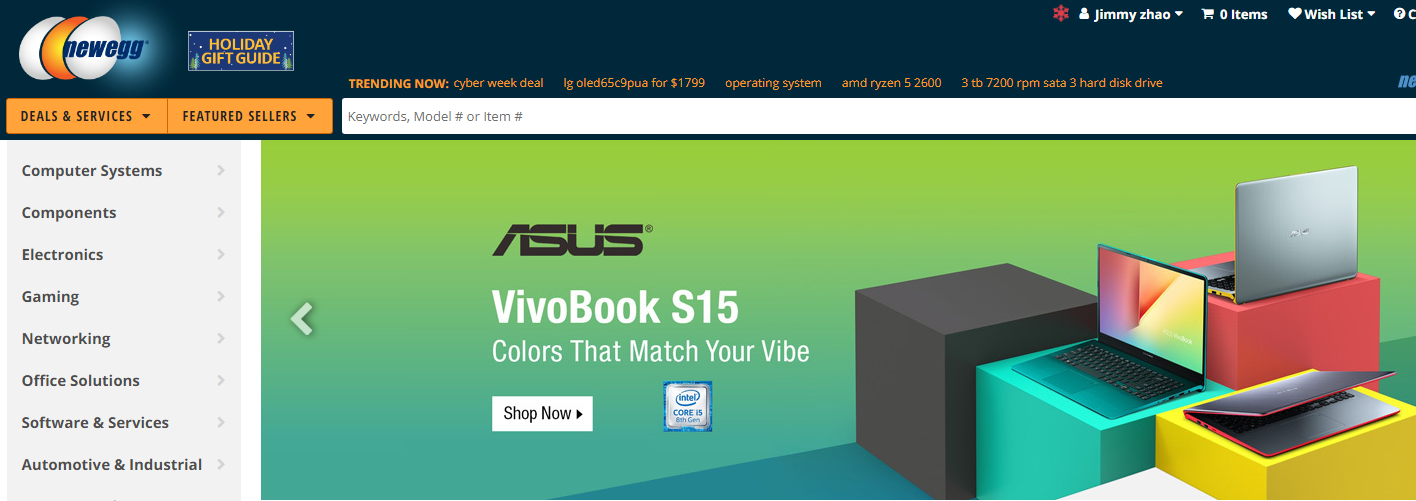The image size is (1416, 501).
Task: Open the Newegg logo homepage
Action: (83, 50)
